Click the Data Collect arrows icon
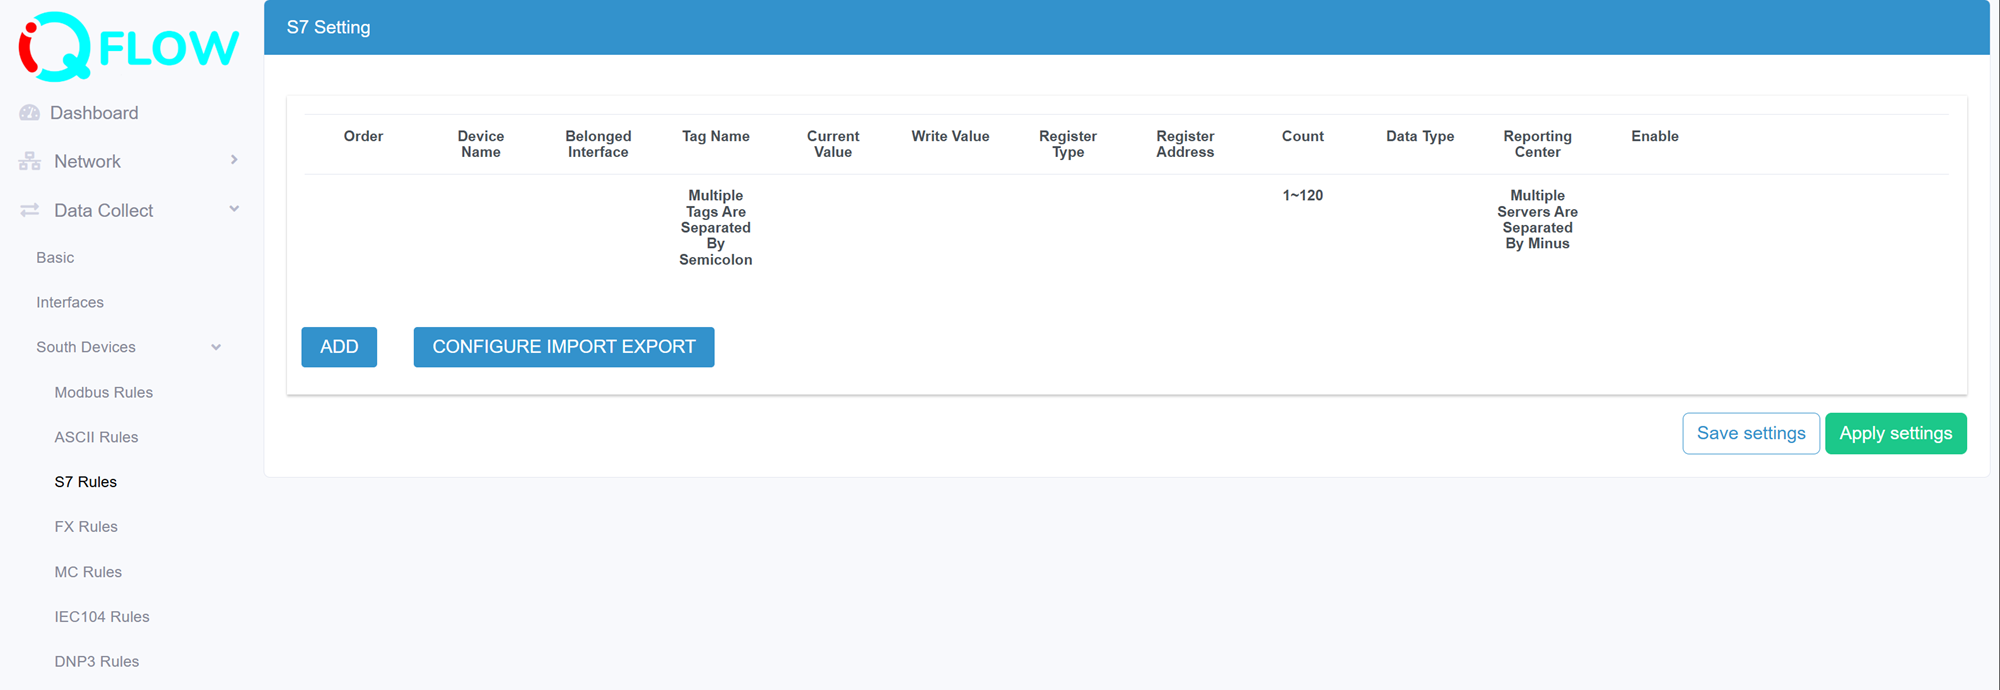The width and height of the screenshot is (2000, 690). point(30,210)
